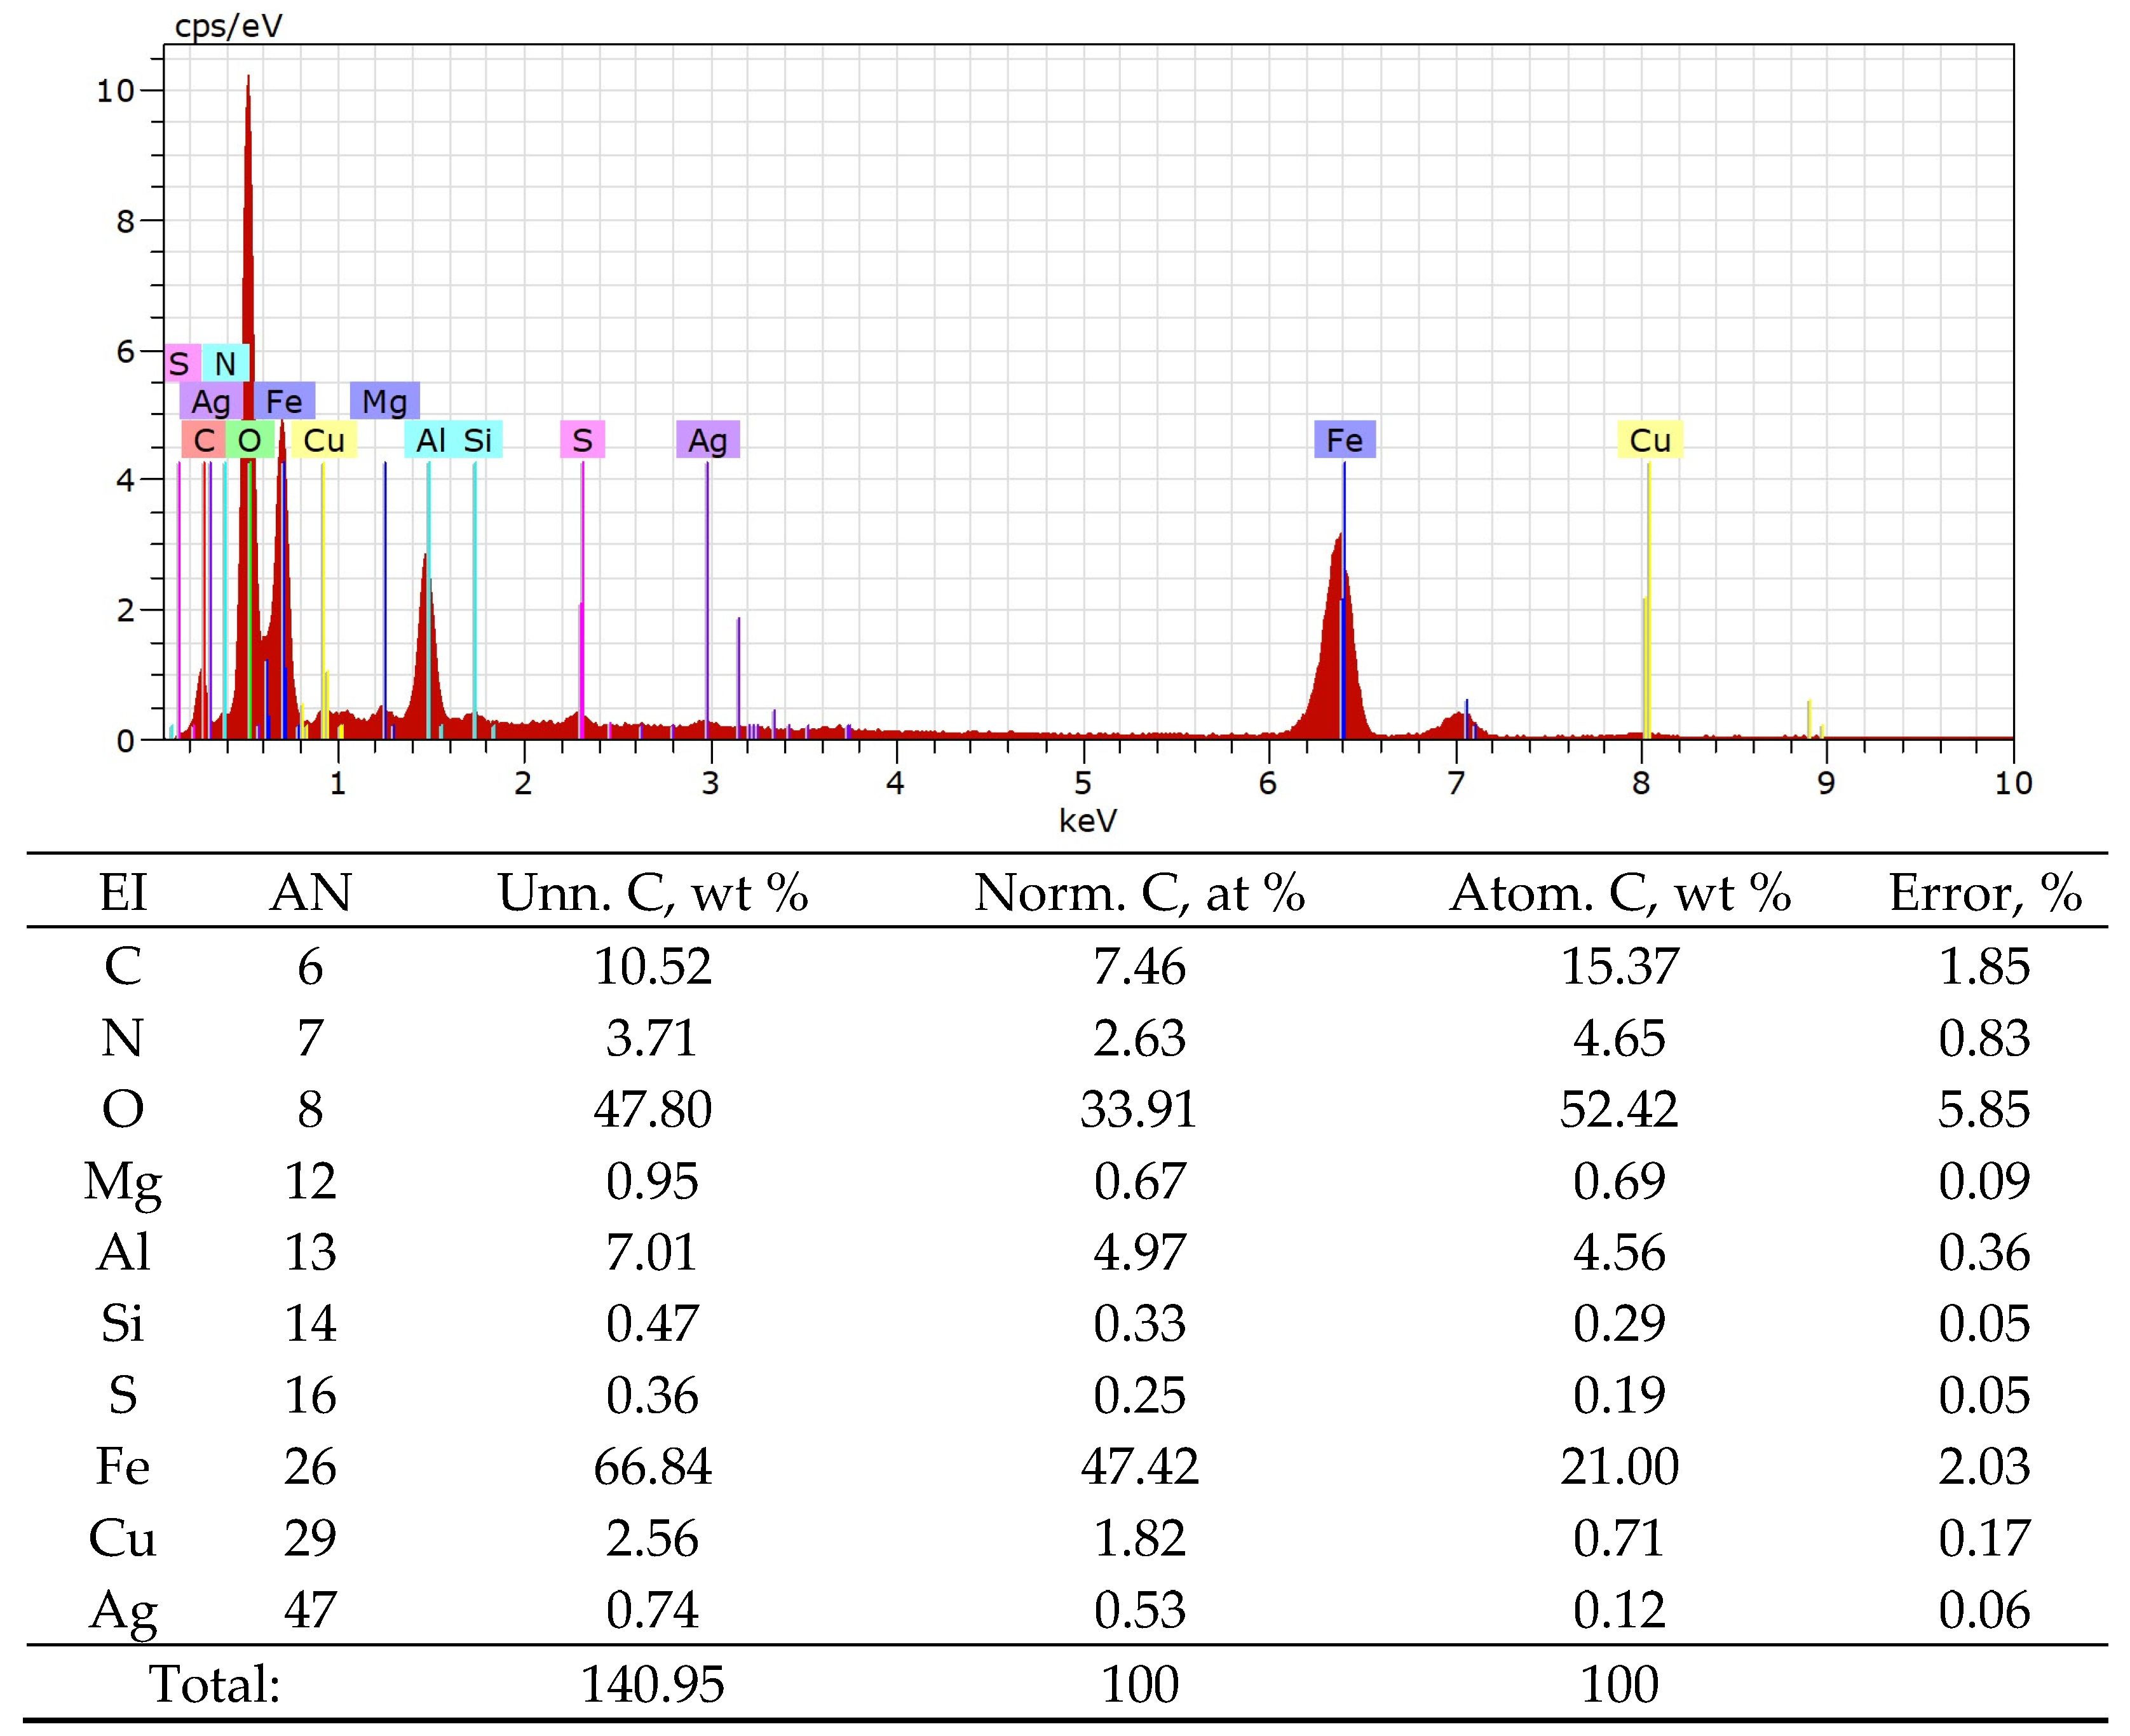Click the 140.95 total value
The image size is (2130, 1736).
click(652, 1684)
